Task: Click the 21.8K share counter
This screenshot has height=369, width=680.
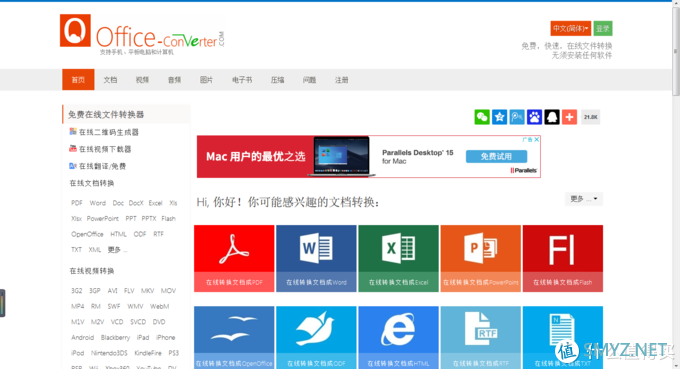Action: (590, 117)
